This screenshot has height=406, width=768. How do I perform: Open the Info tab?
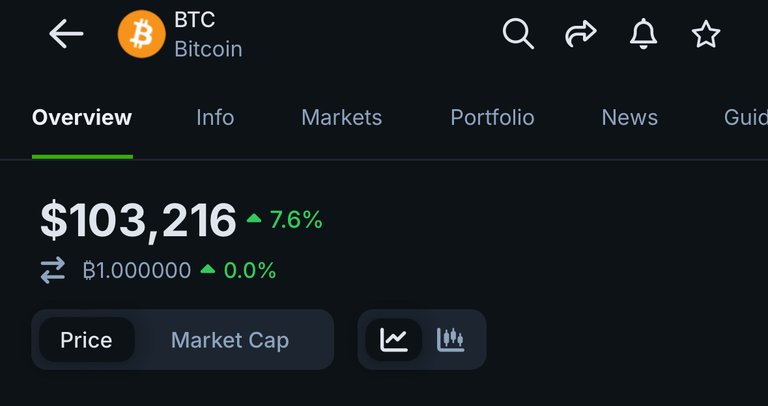215,118
